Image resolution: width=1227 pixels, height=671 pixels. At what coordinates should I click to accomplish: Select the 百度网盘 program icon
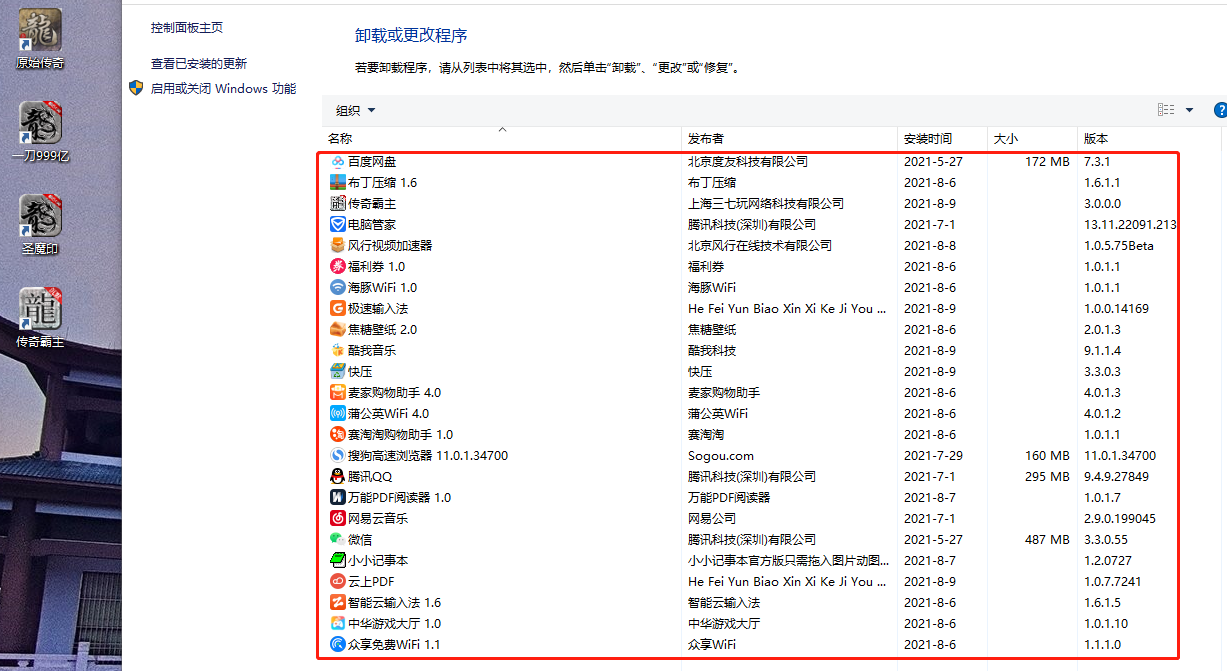(337, 161)
